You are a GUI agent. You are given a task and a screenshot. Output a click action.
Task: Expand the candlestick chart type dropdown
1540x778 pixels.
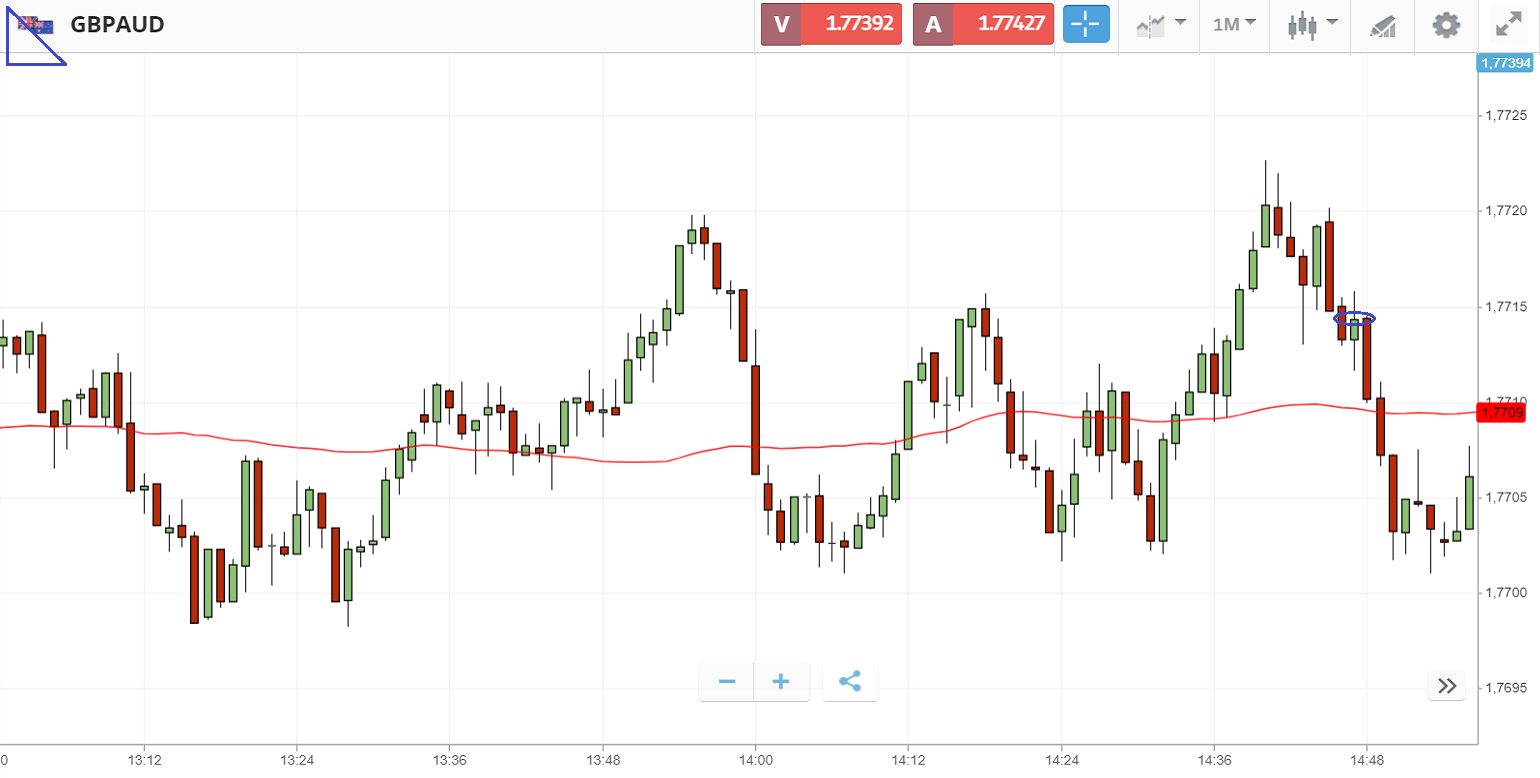(1311, 24)
